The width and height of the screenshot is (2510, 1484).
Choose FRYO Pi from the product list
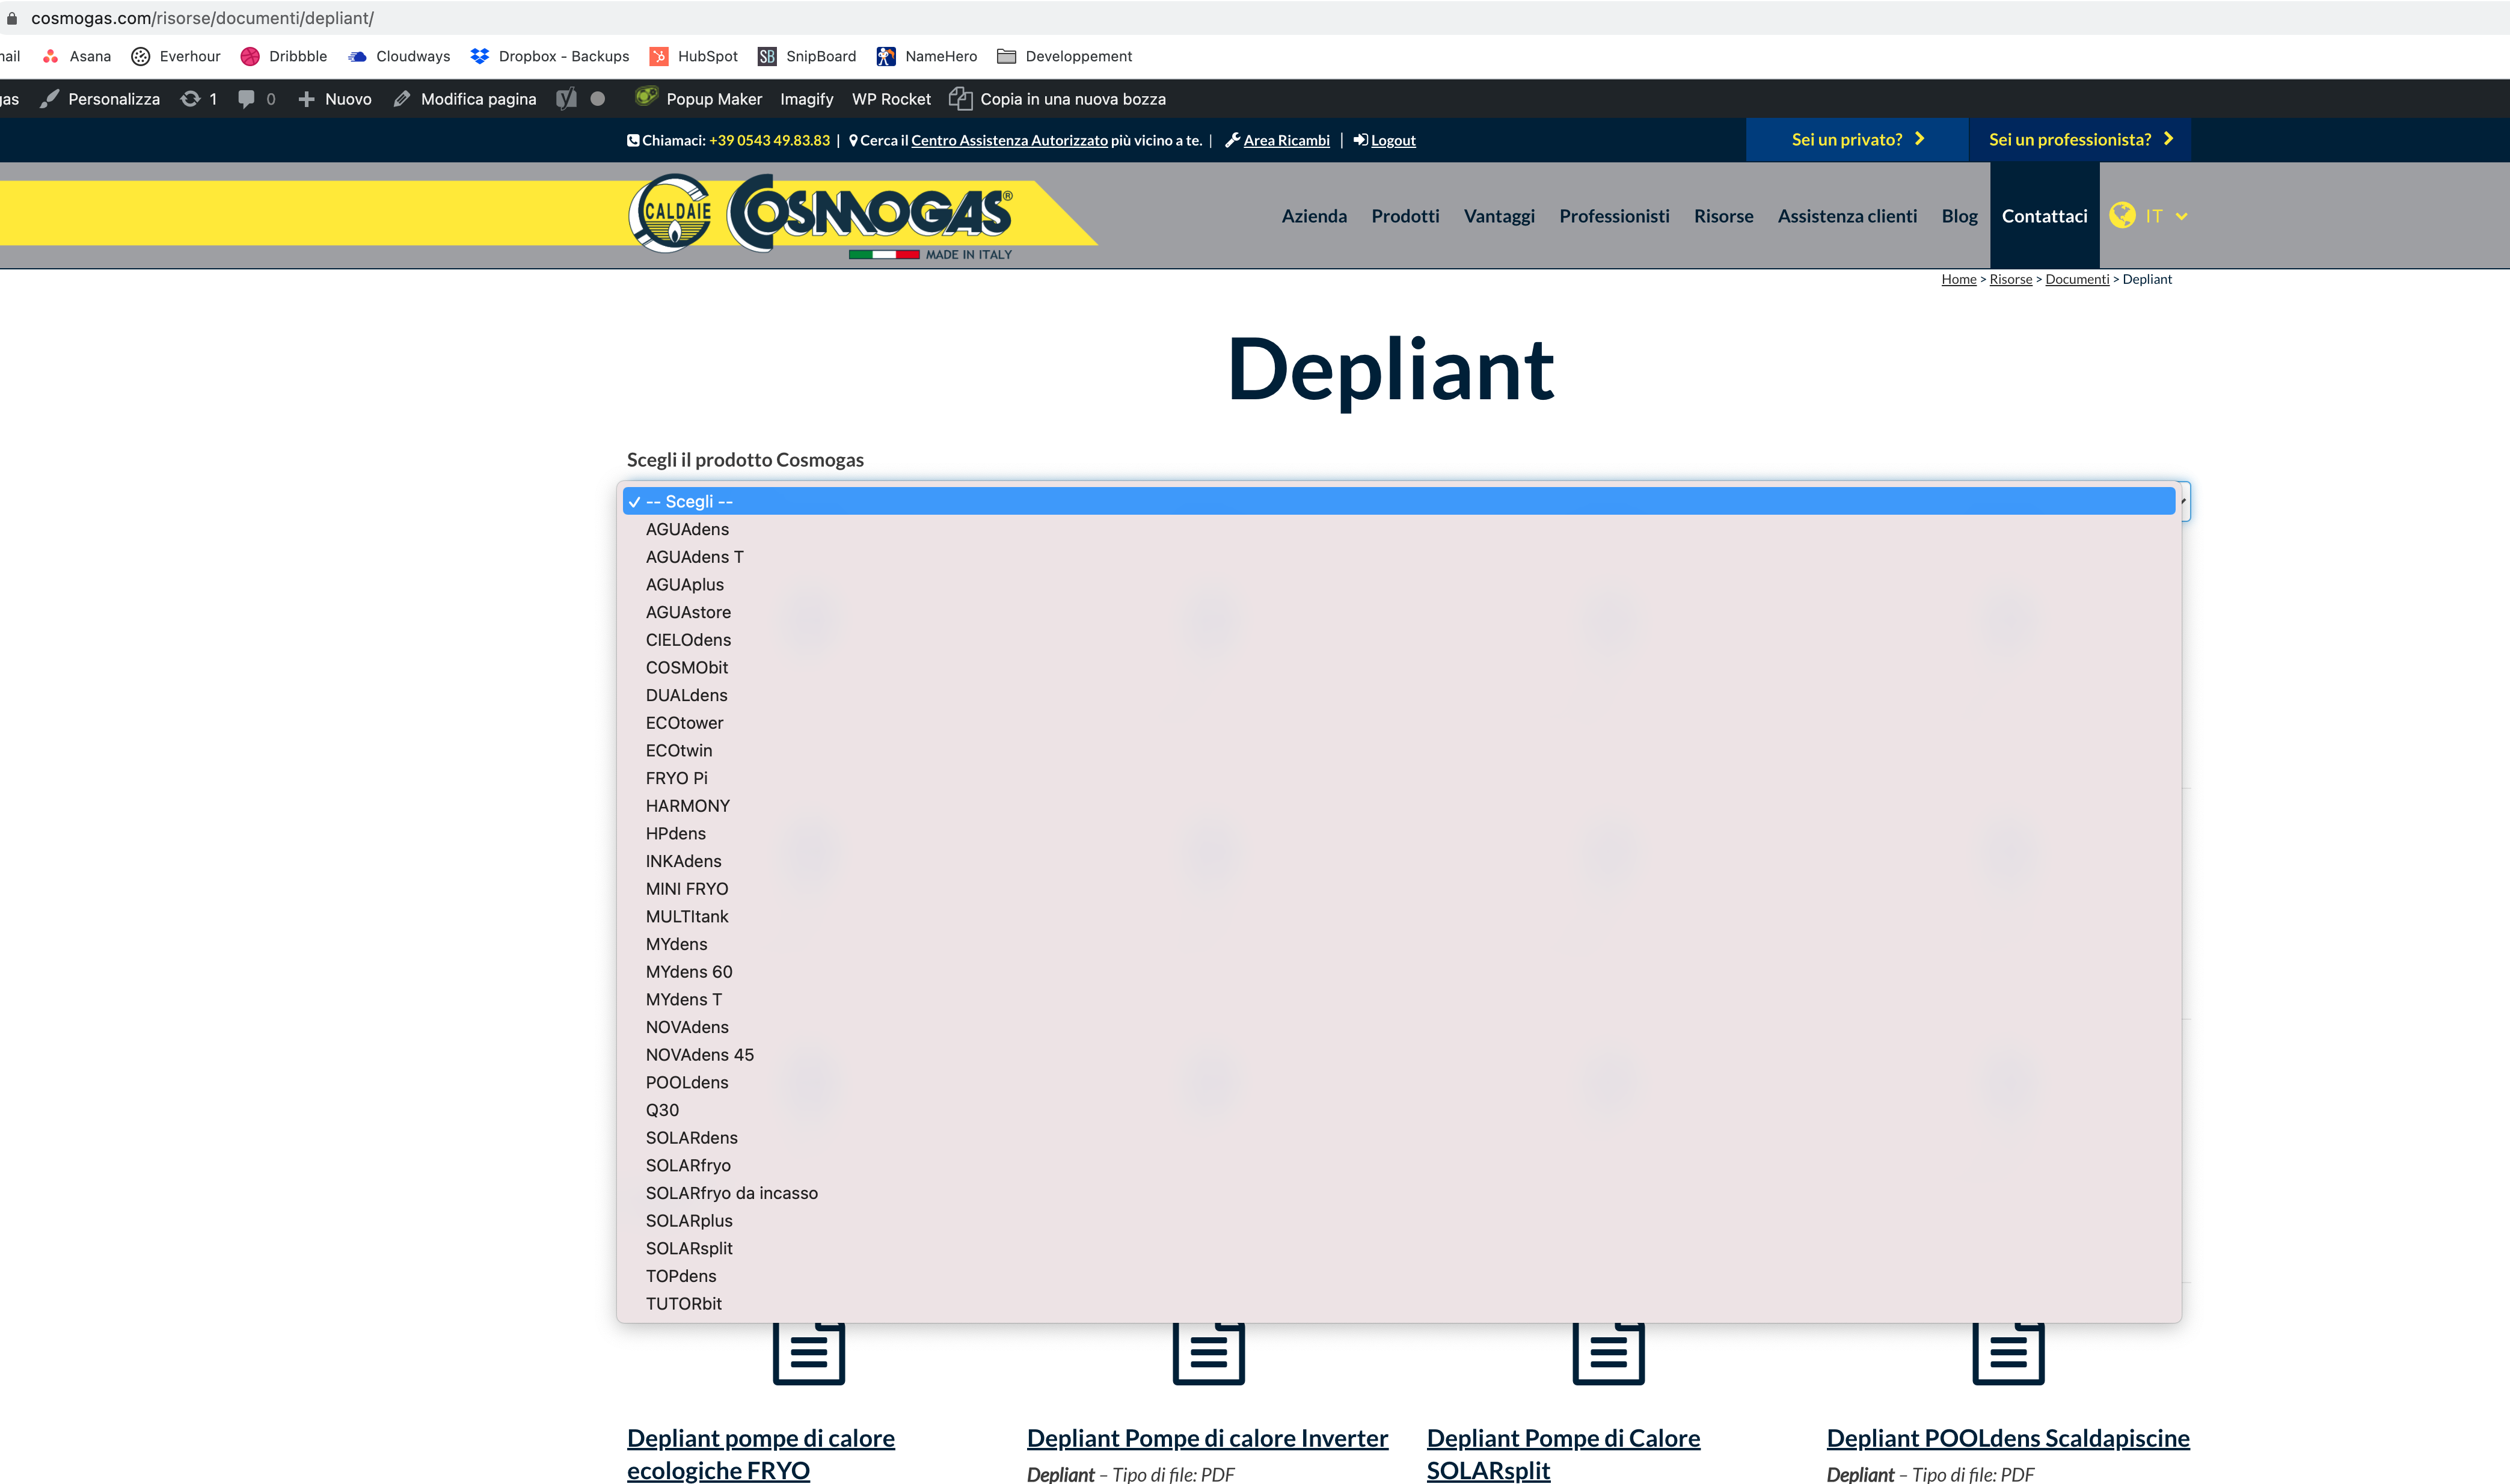coord(1398,778)
